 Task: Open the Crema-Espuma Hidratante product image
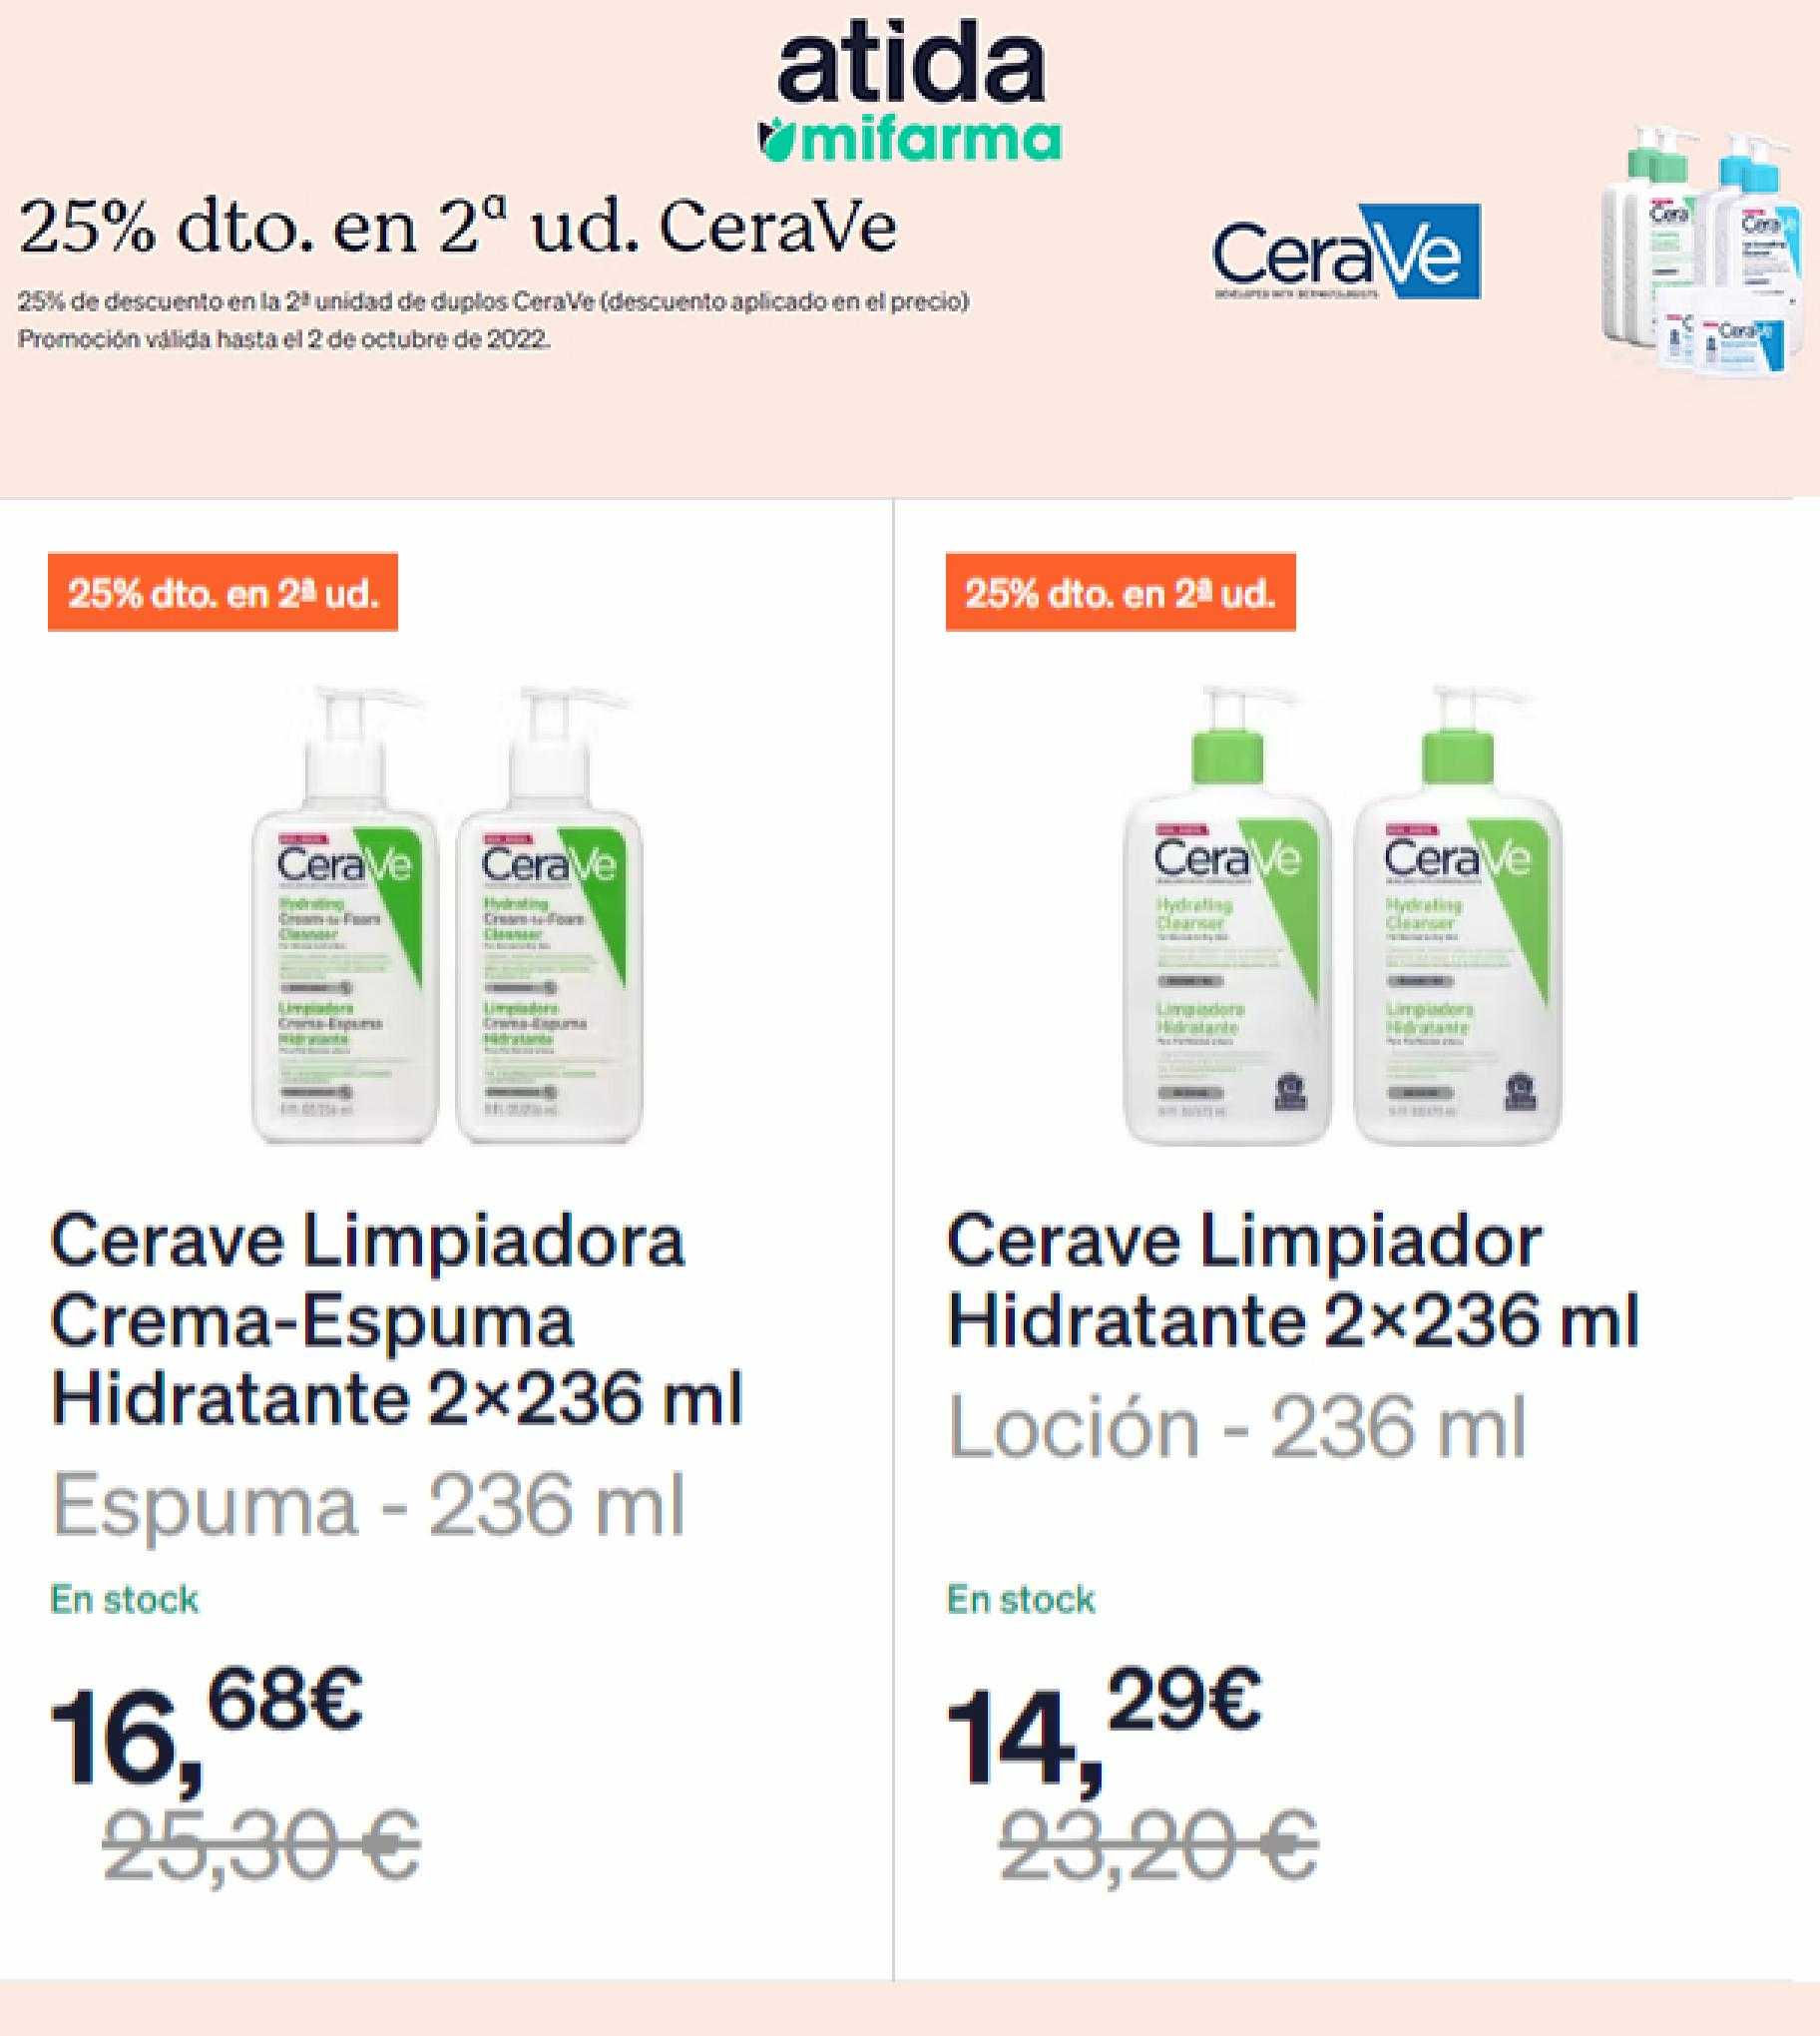(445, 914)
